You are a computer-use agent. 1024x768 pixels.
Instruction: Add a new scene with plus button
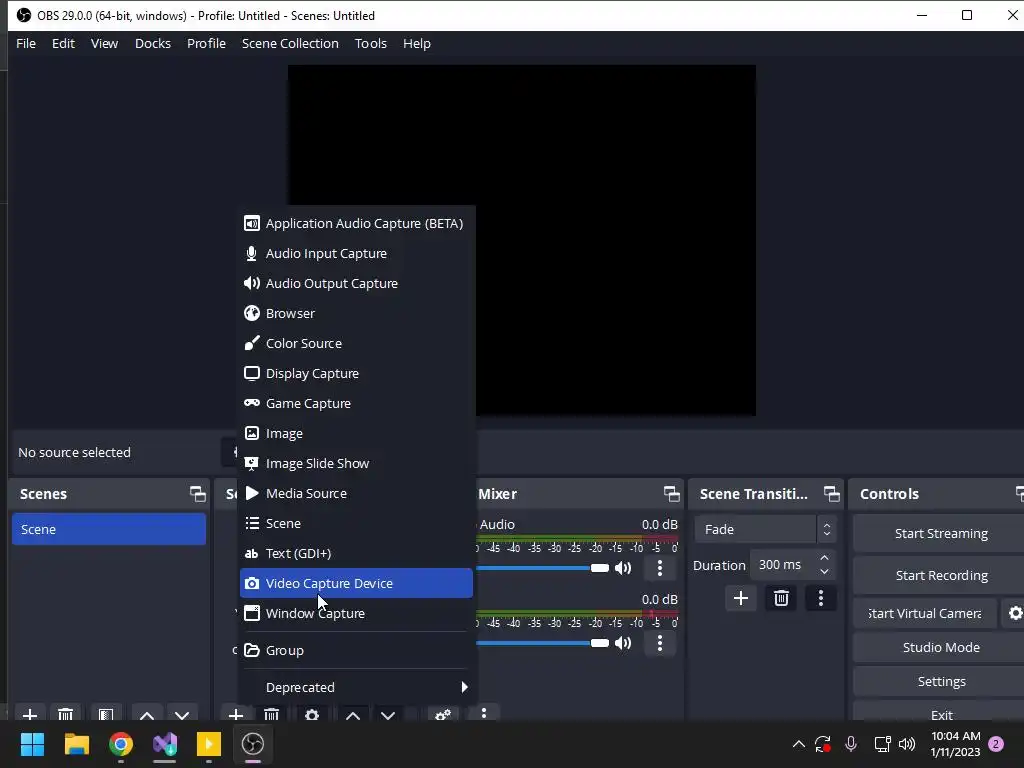point(29,714)
